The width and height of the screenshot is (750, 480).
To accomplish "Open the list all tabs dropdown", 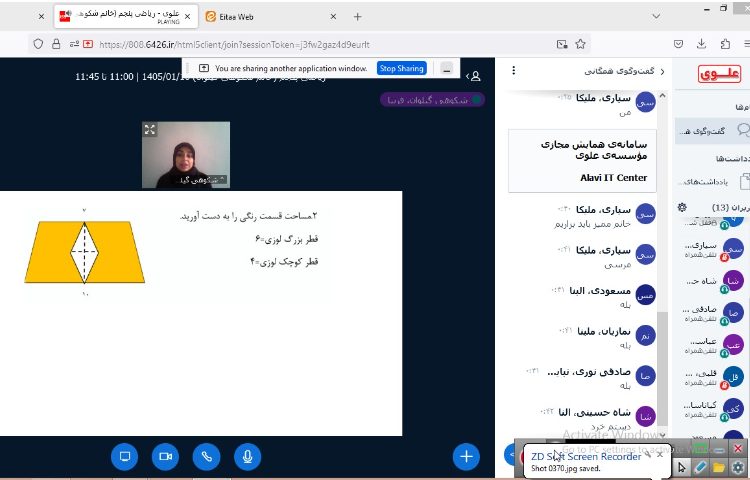I will point(656,16).
